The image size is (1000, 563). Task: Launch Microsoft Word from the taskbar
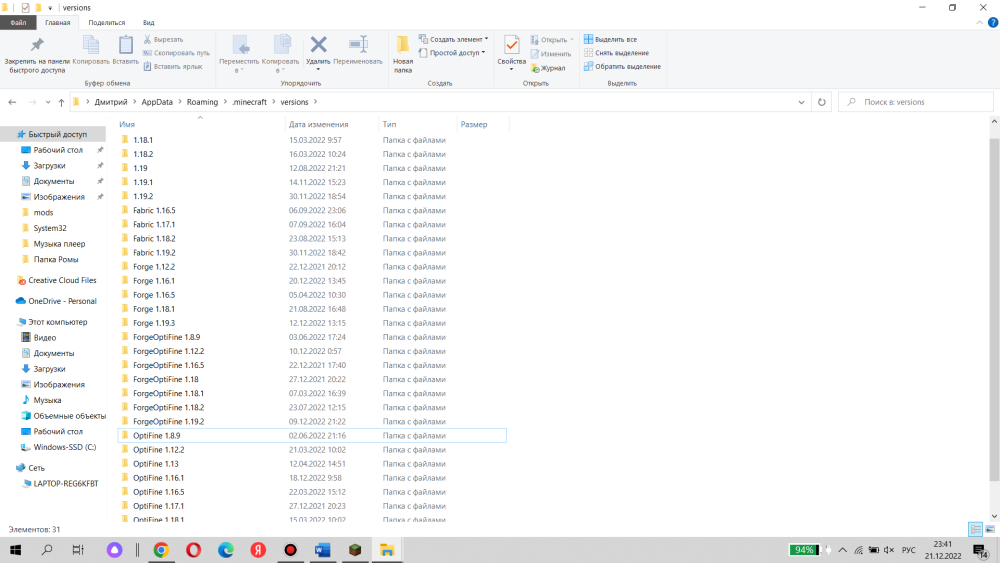[323, 550]
